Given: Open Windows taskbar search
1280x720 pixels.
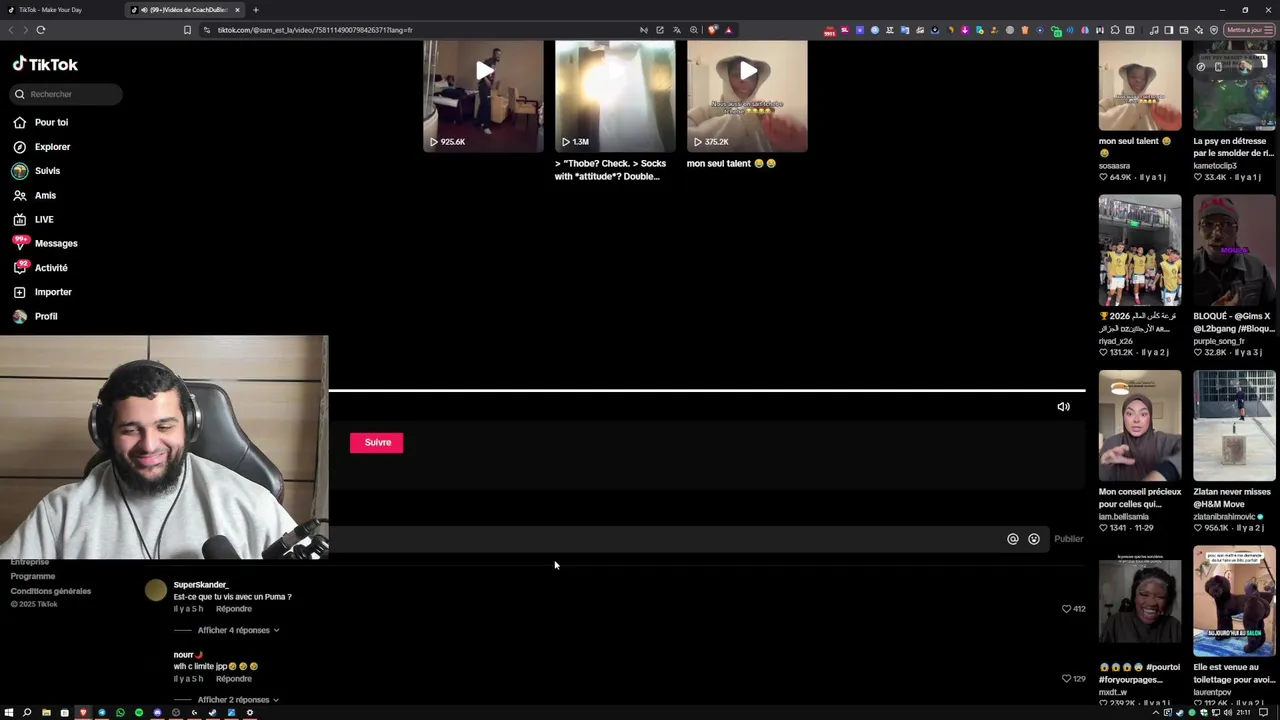Looking at the screenshot, I should pos(27,713).
